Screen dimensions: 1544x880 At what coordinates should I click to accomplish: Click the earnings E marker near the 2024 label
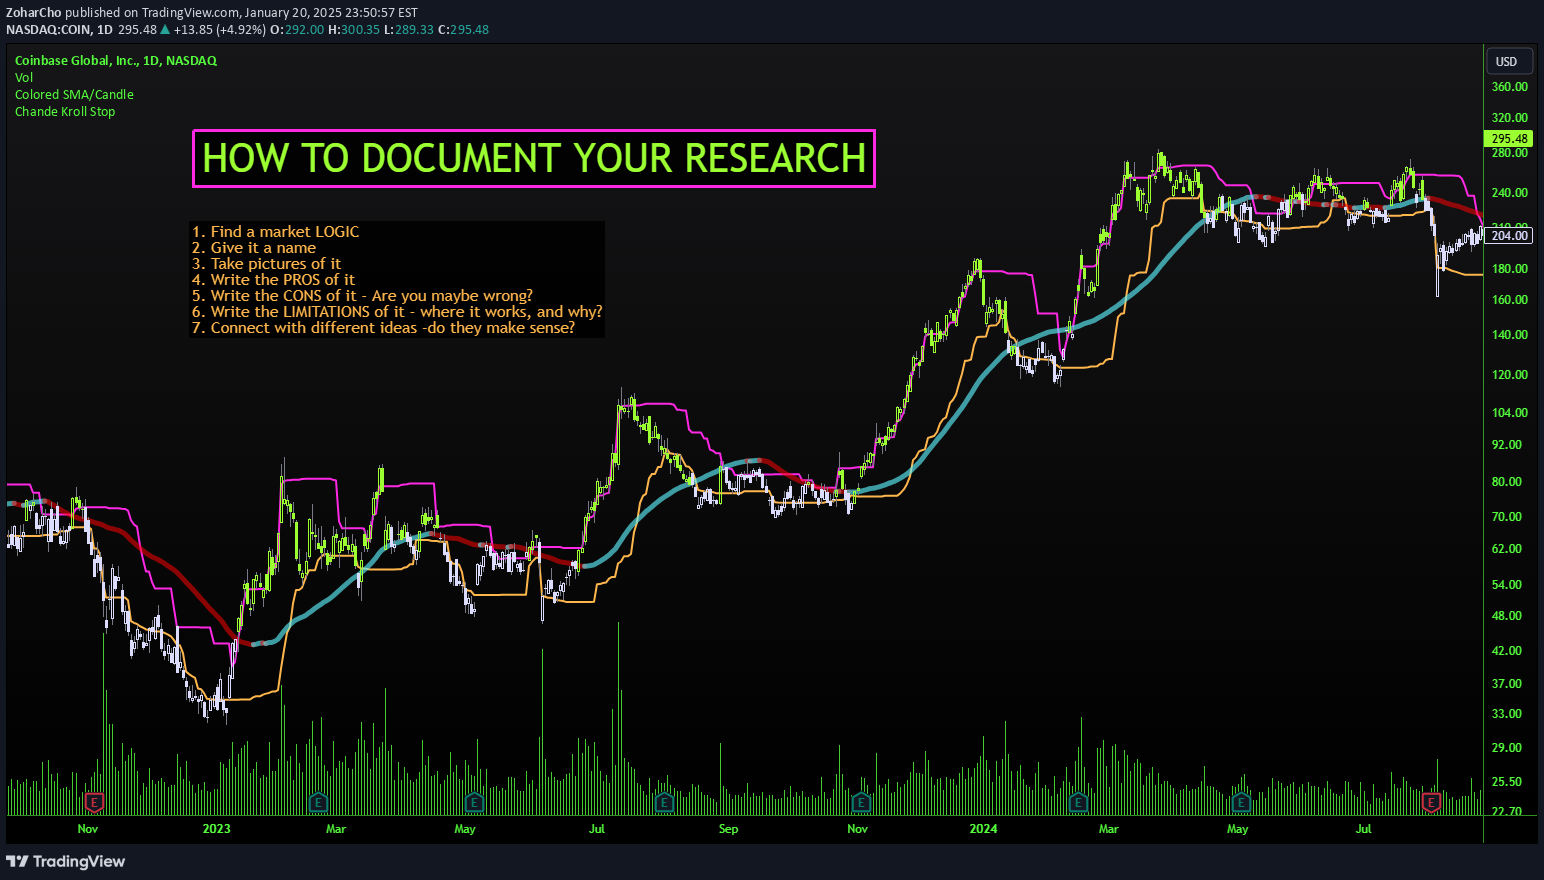point(1078,802)
